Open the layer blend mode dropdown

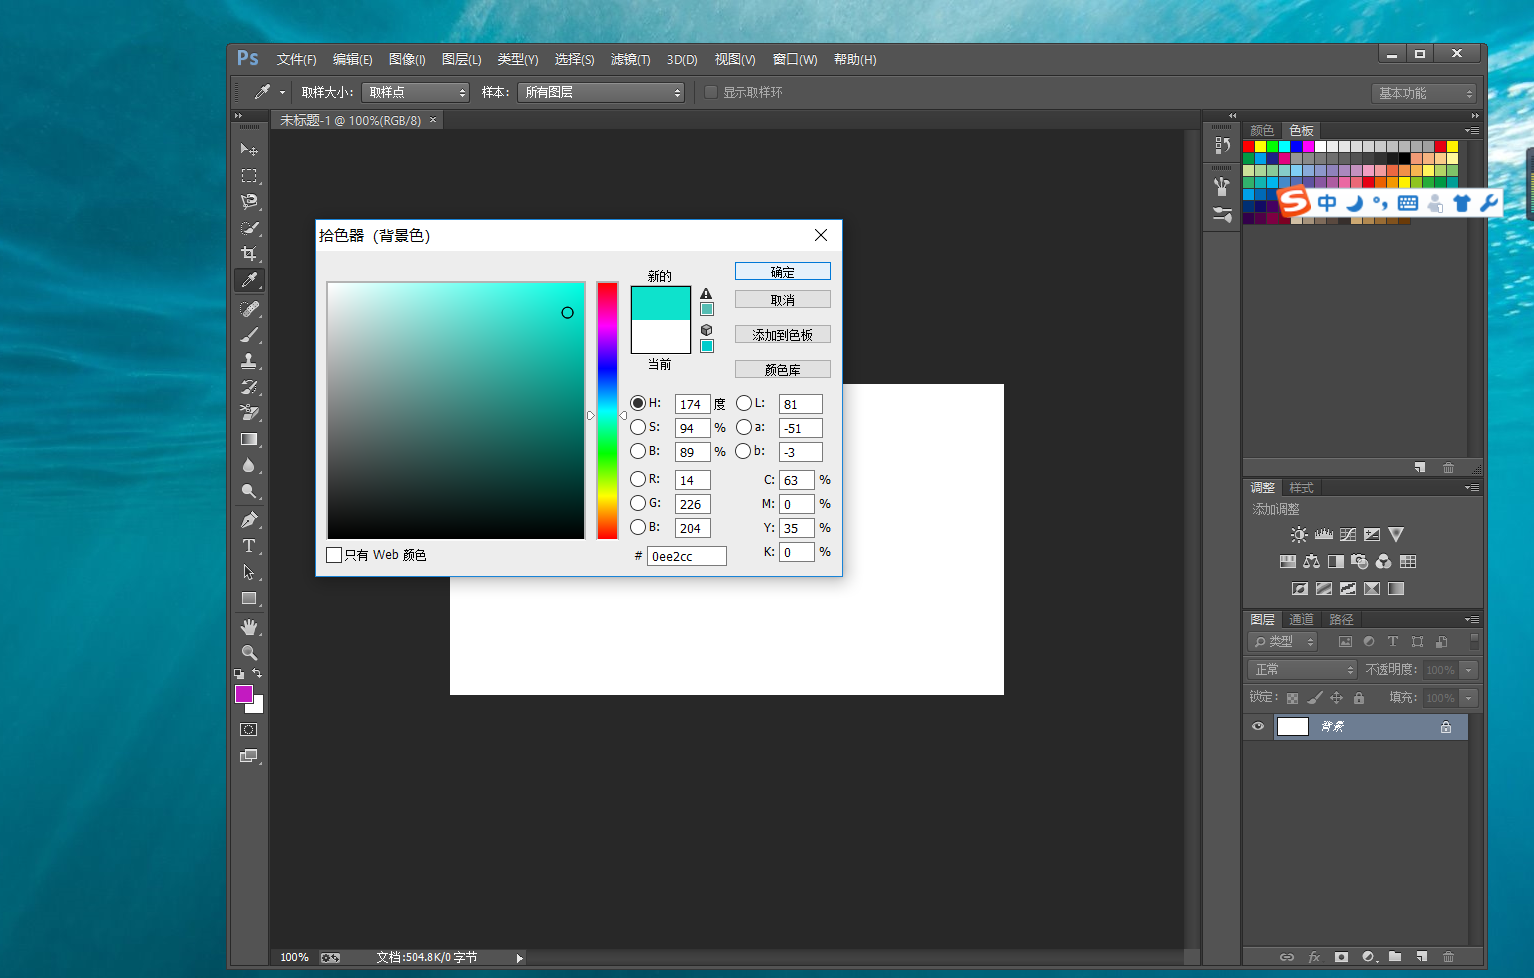[1302, 669]
